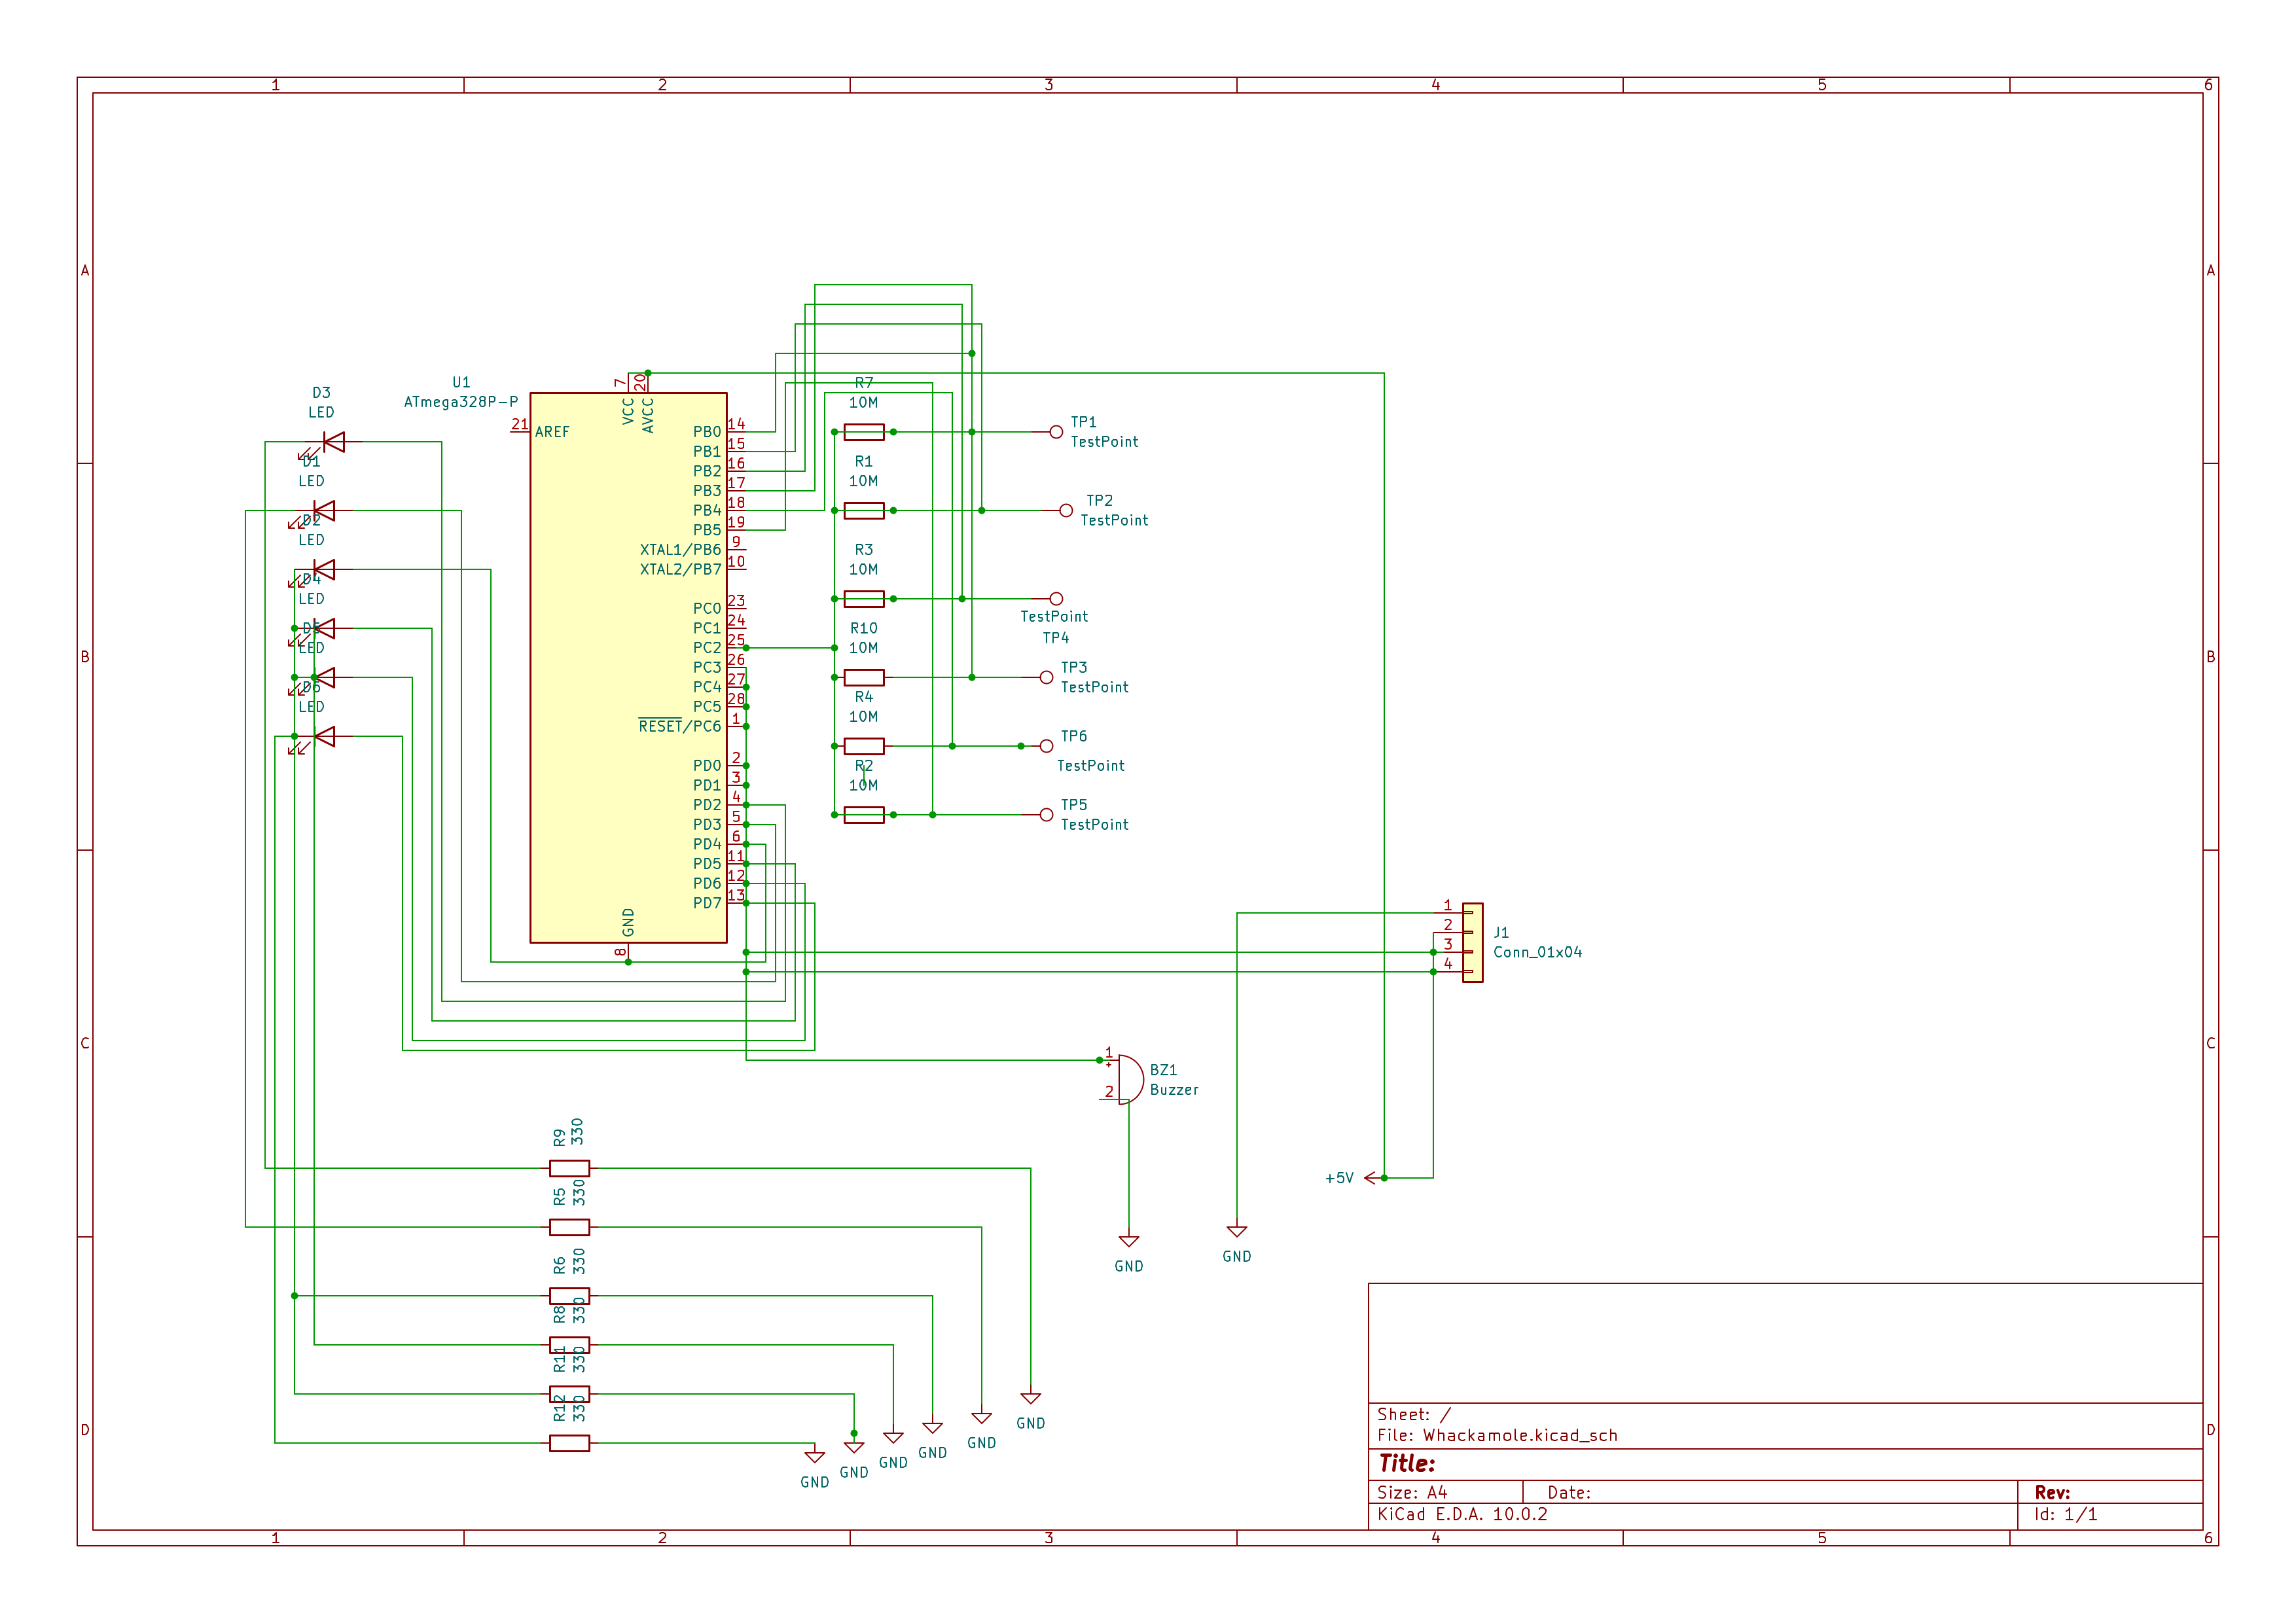Viewport: 2296px width, 1623px height.
Task: Click the R7 reference label
Action: [x=864, y=383]
